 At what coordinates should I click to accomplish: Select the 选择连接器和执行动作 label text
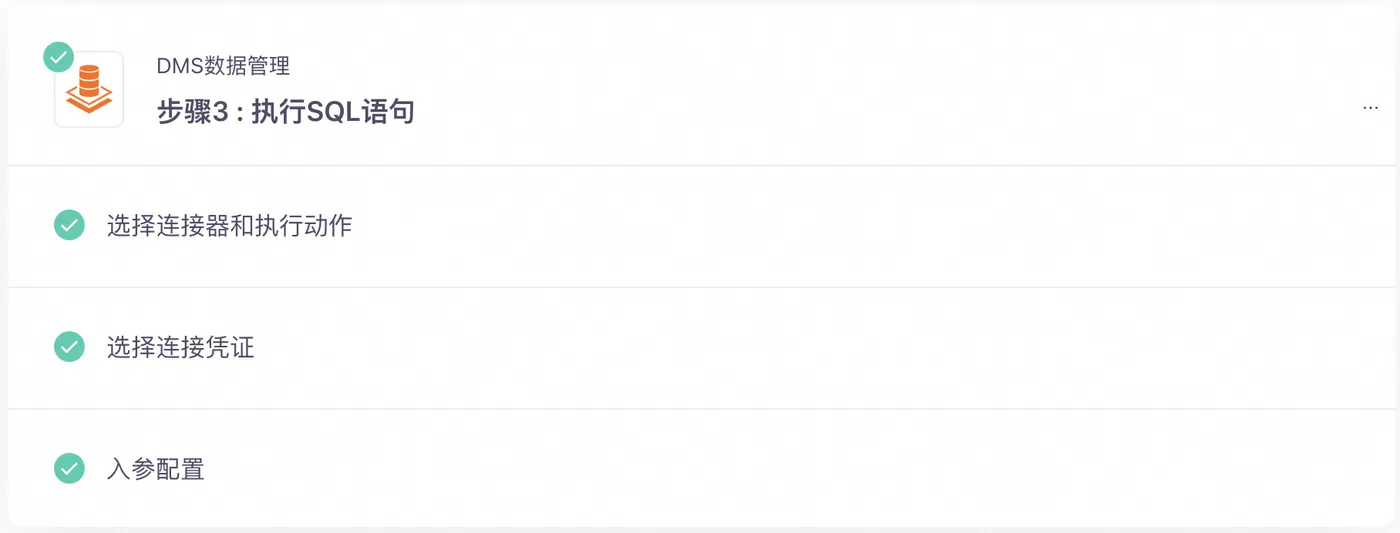[x=230, y=226]
